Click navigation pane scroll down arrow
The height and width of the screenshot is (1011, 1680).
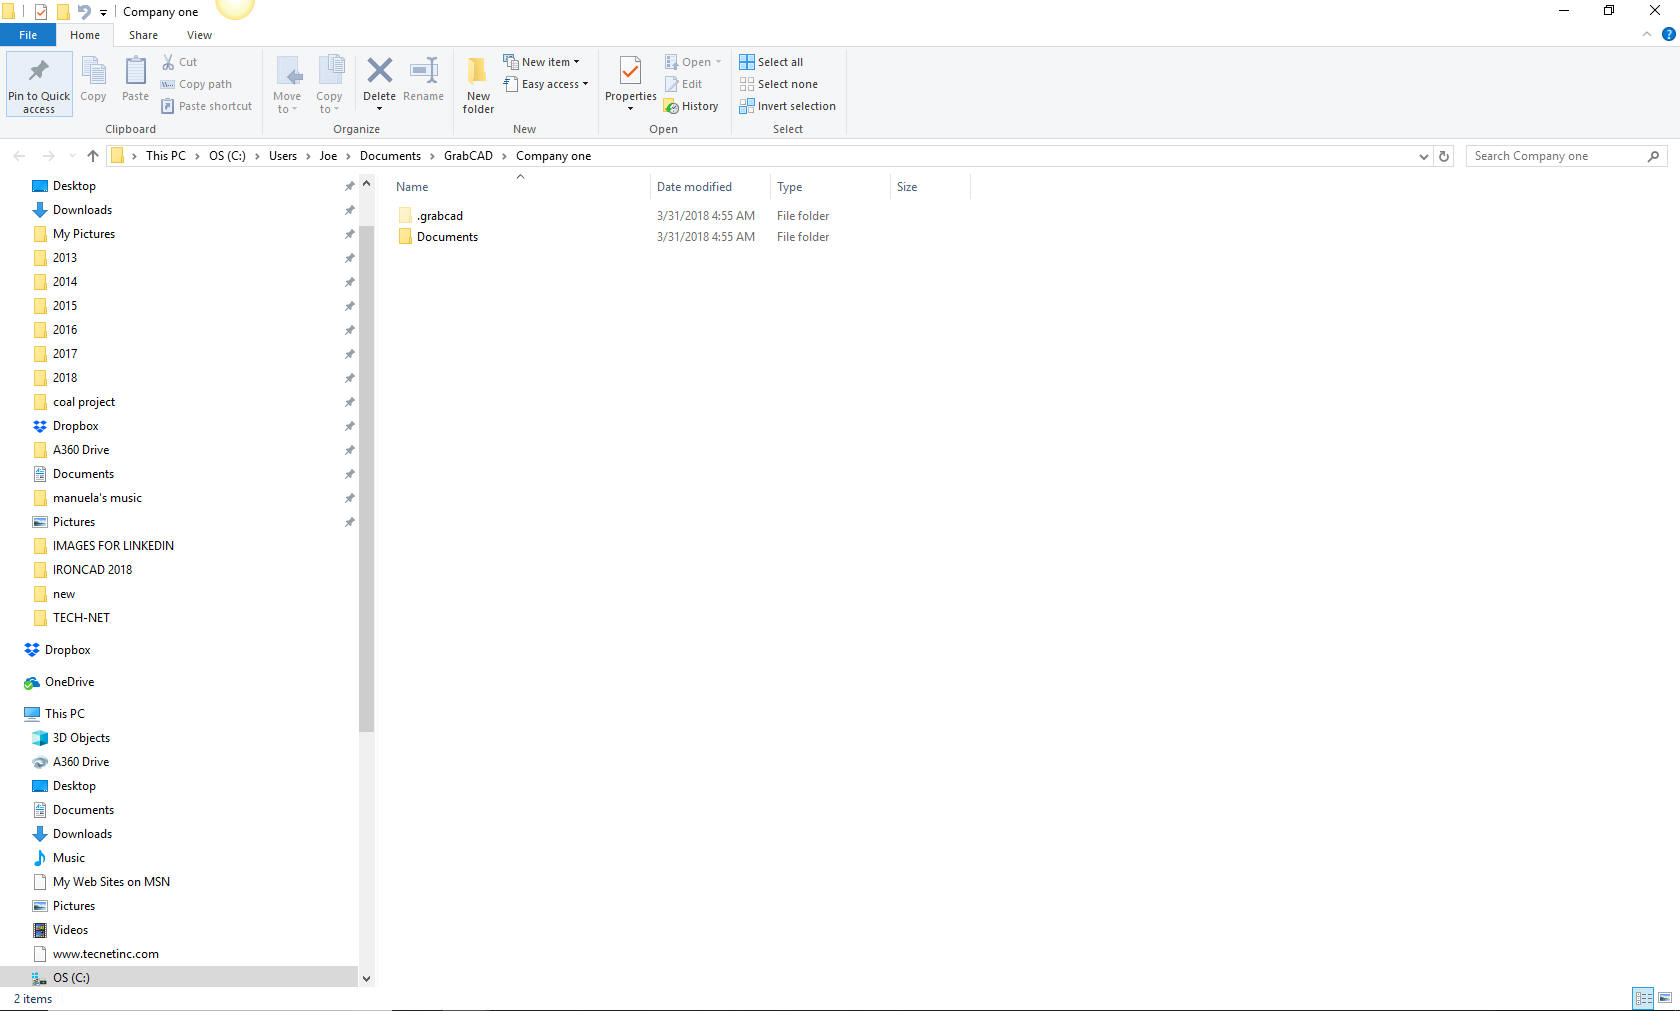point(366,979)
